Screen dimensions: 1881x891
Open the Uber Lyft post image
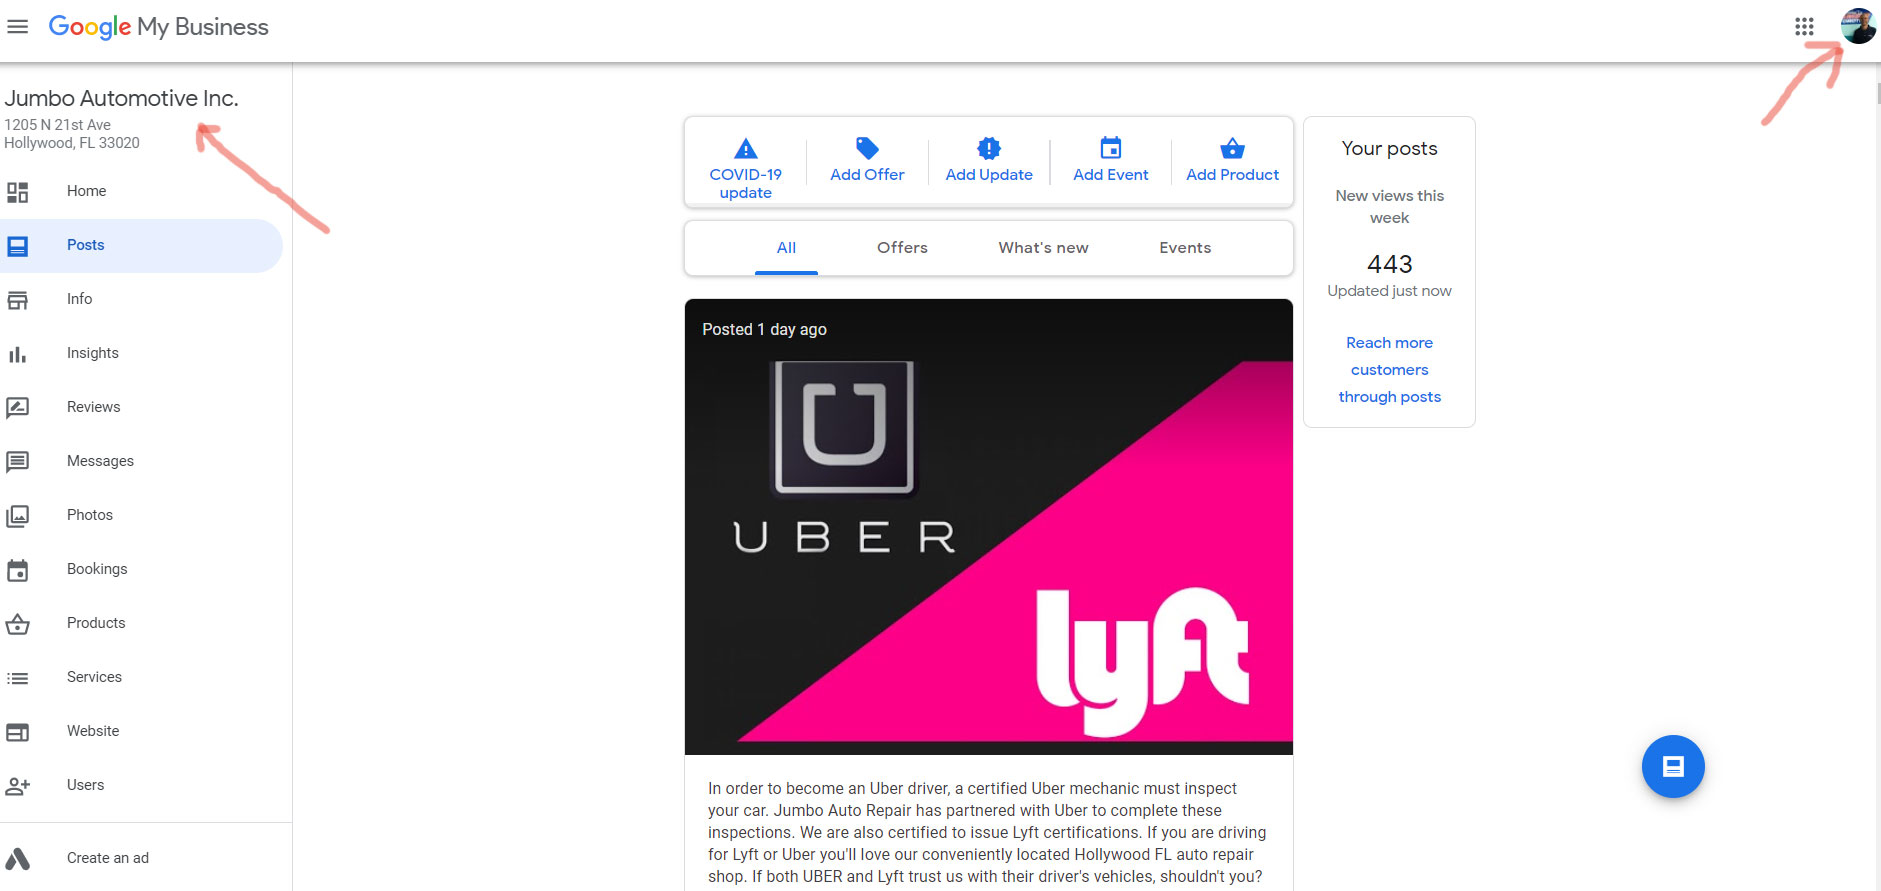pyautogui.click(x=988, y=527)
